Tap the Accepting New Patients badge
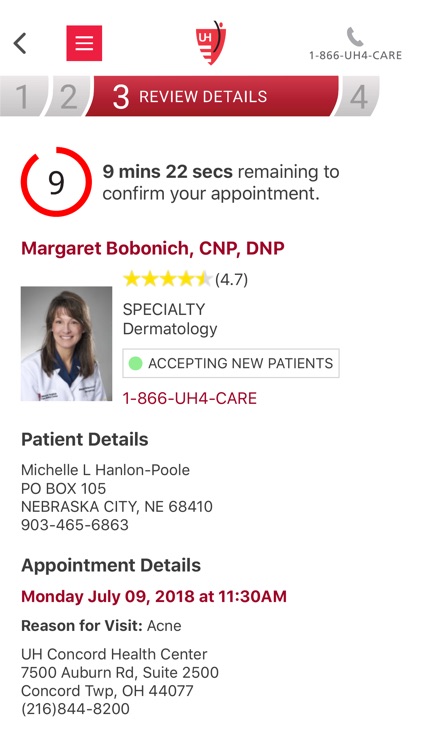The height and width of the screenshot is (750, 422). pos(231,364)
